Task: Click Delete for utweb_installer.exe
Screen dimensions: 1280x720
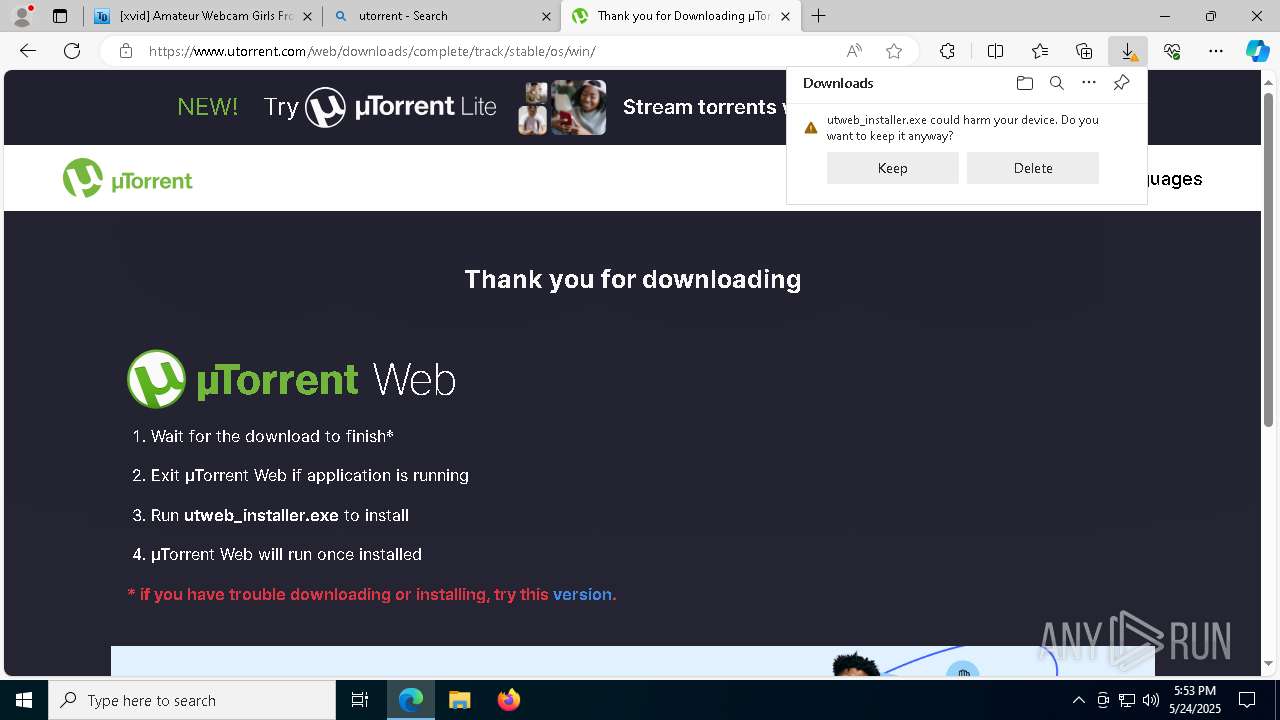Action: 1033,168
